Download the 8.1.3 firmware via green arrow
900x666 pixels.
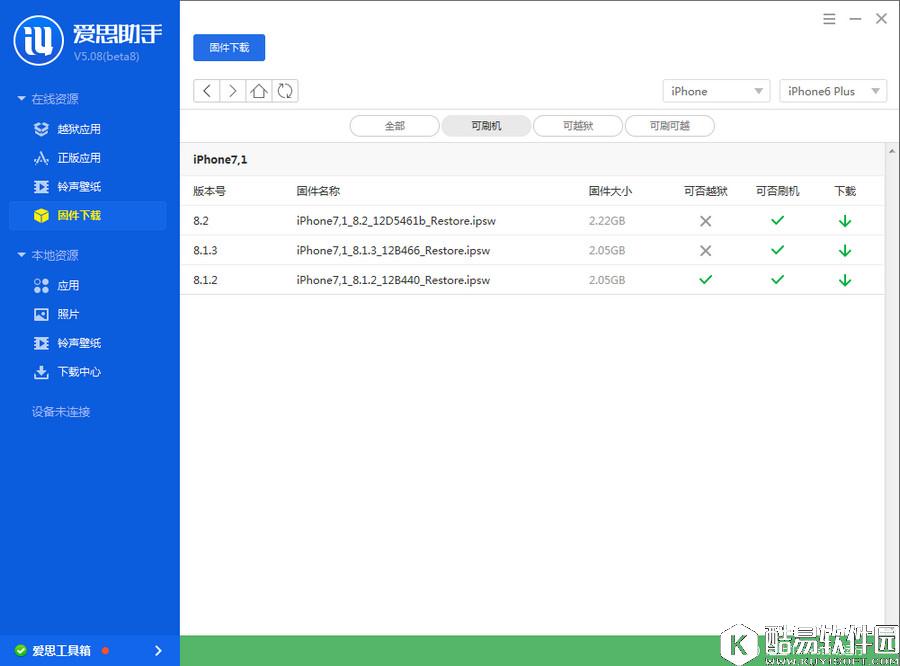(x=845, y=251)
